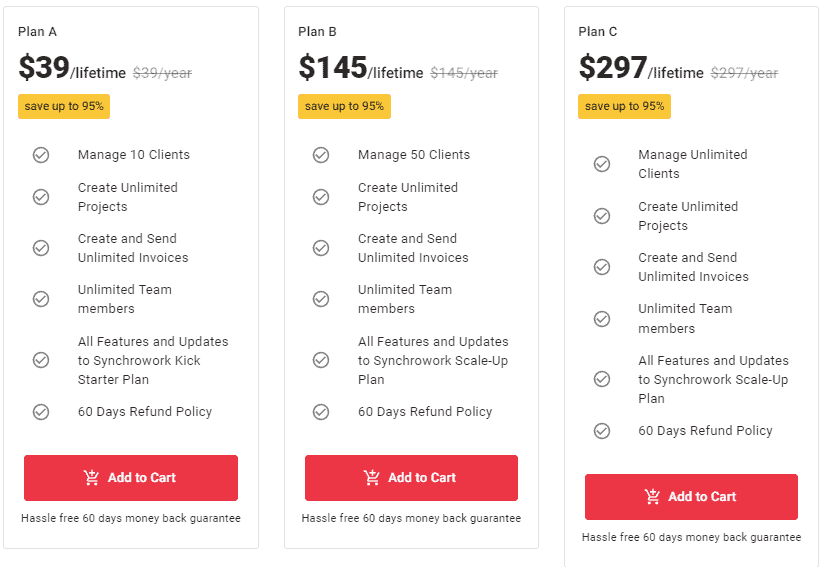Click checkmark icon beside Manage 50 Clients
Viewport: 820px width, 567px height.
(x=321, y=155)
